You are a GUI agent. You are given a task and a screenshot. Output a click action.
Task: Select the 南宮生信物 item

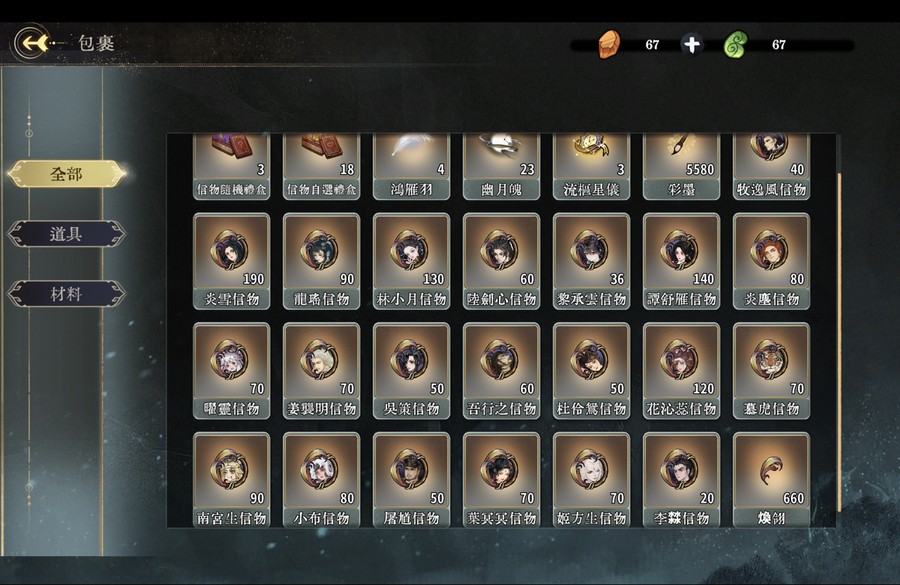coord(232,479)
